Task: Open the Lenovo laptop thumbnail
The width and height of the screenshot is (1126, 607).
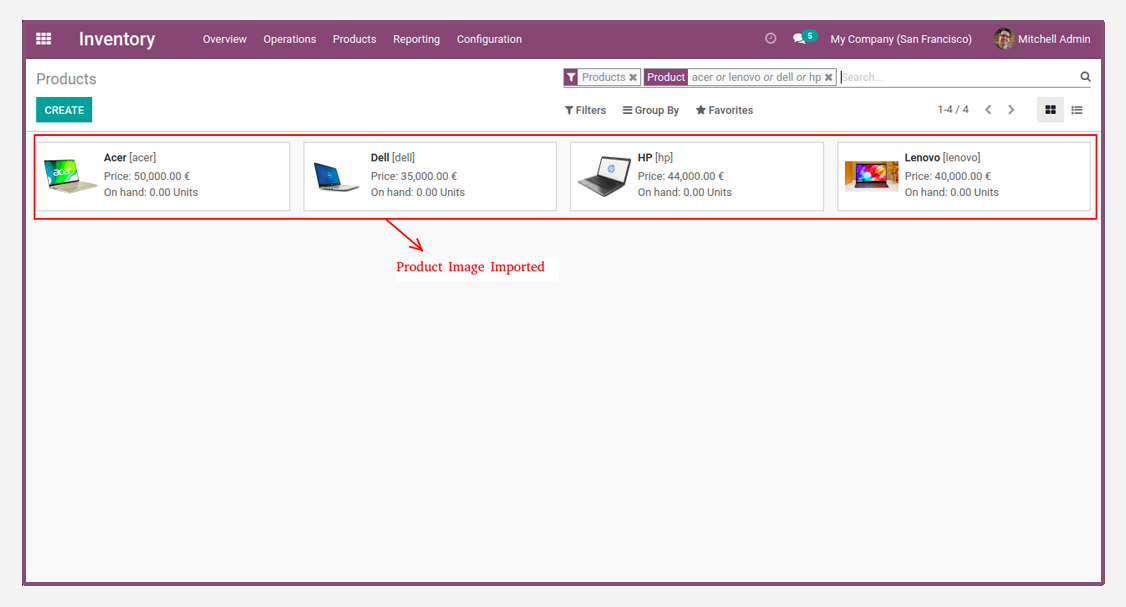Action: click(871, 176)
